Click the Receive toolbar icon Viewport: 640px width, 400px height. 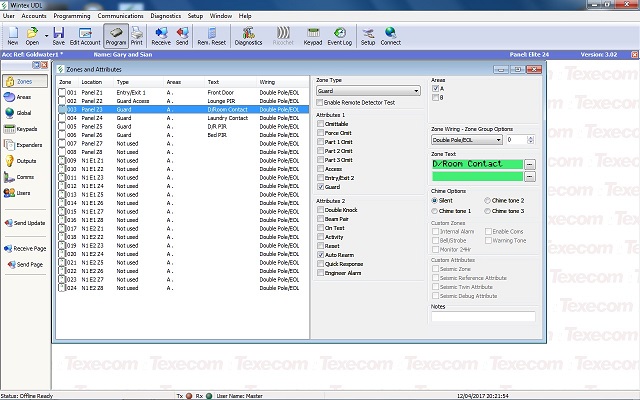coord(161,35)
